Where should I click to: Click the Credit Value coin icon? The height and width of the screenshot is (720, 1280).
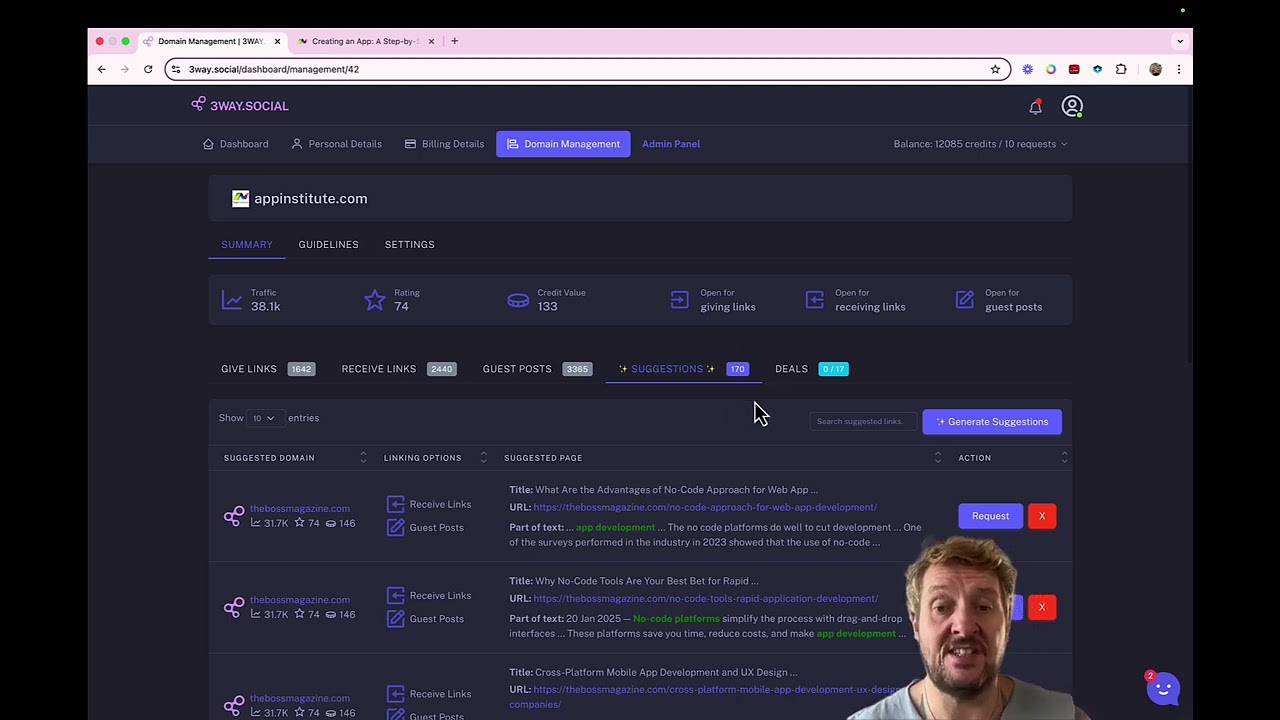(x=518, y=300)
